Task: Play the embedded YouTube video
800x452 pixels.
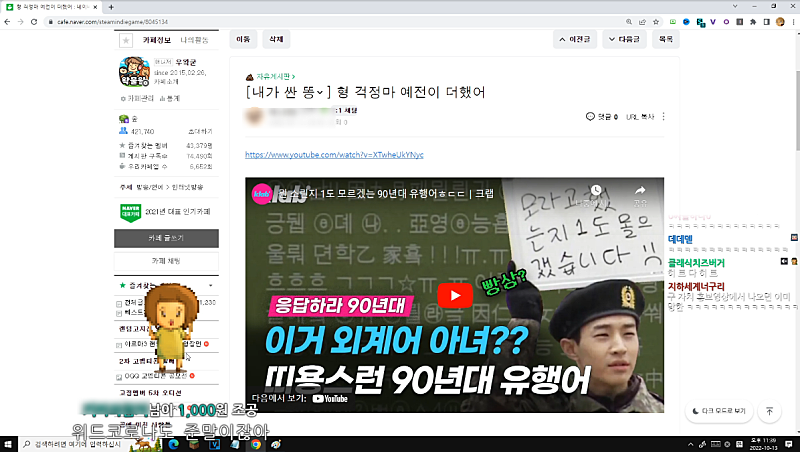Action: coord(455,295)
